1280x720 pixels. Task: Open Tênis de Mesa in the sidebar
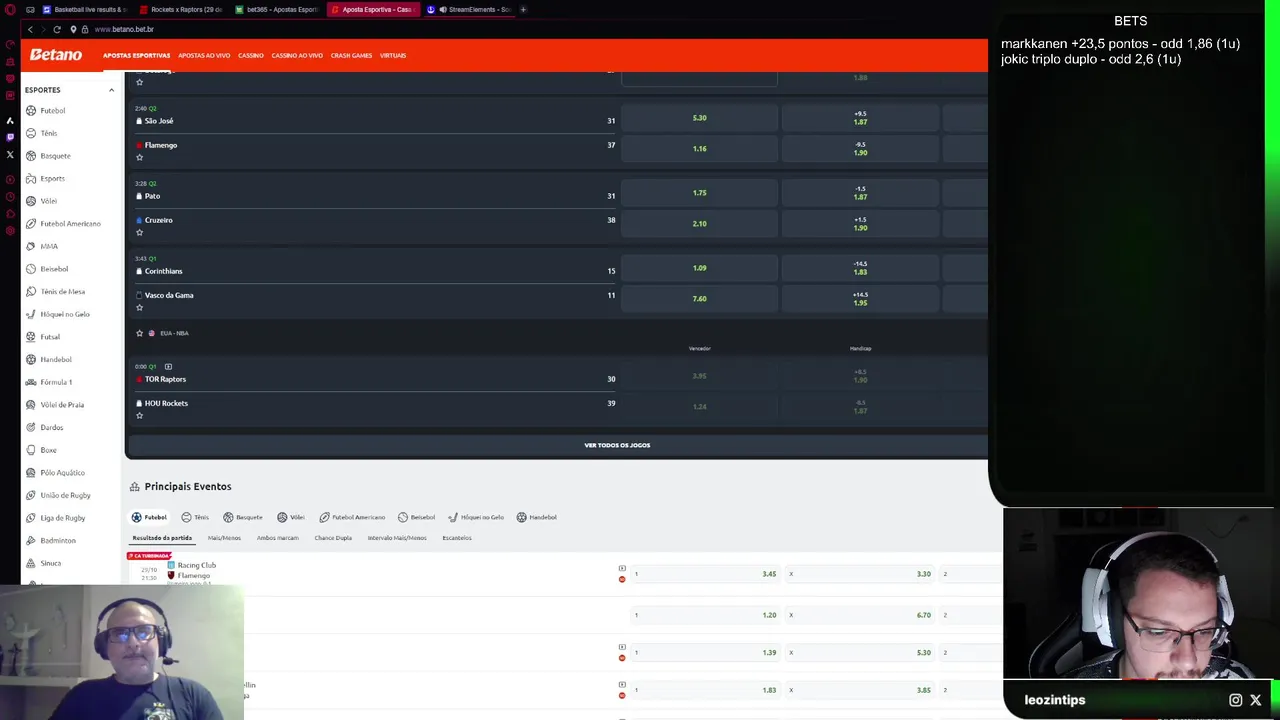click(62, 292)
